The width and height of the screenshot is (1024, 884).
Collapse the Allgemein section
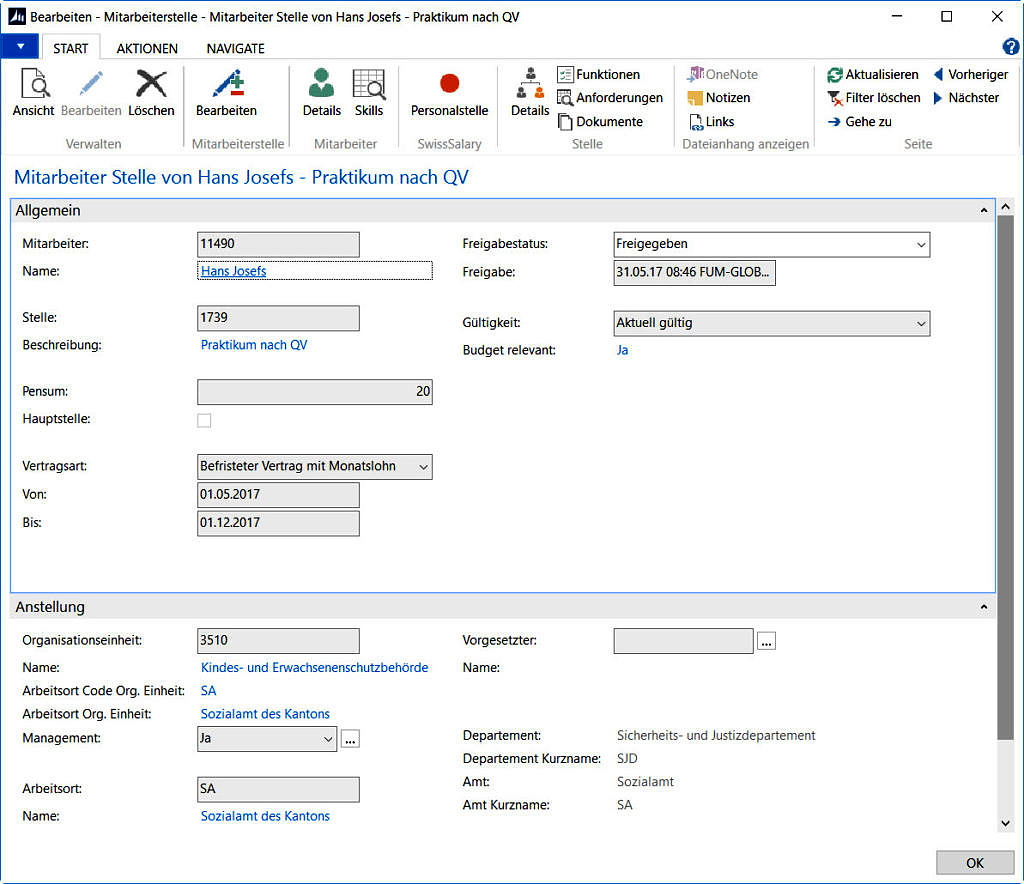pos(984,210)
